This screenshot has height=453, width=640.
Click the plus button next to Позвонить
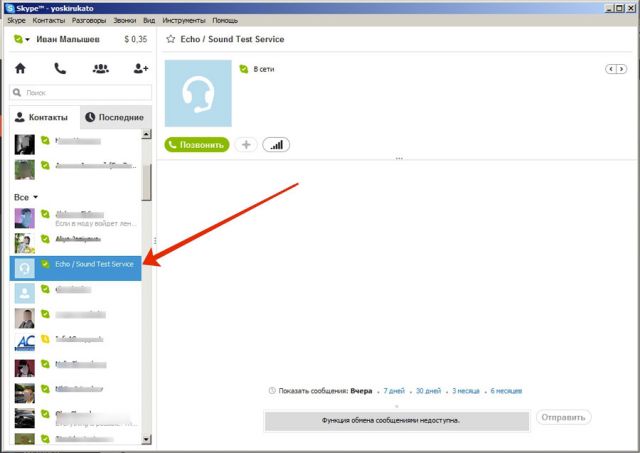246,144
